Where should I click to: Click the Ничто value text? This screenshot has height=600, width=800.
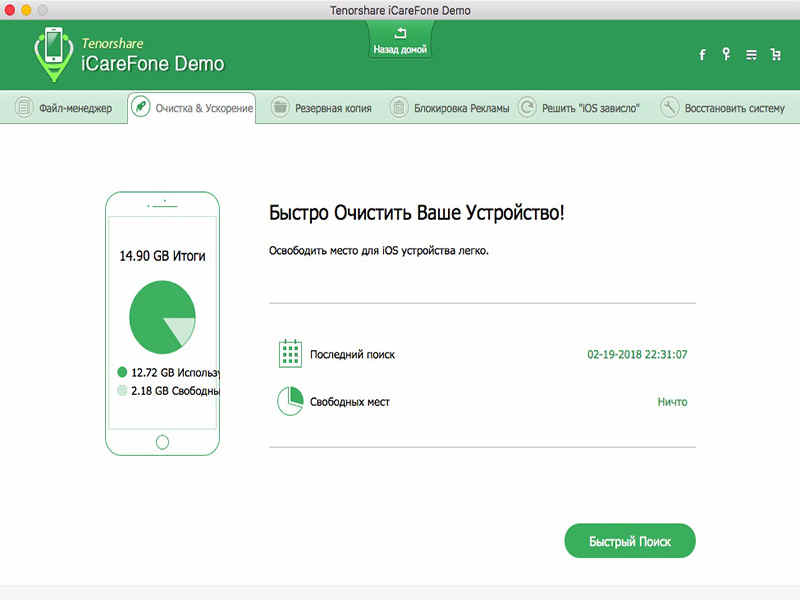672,402
